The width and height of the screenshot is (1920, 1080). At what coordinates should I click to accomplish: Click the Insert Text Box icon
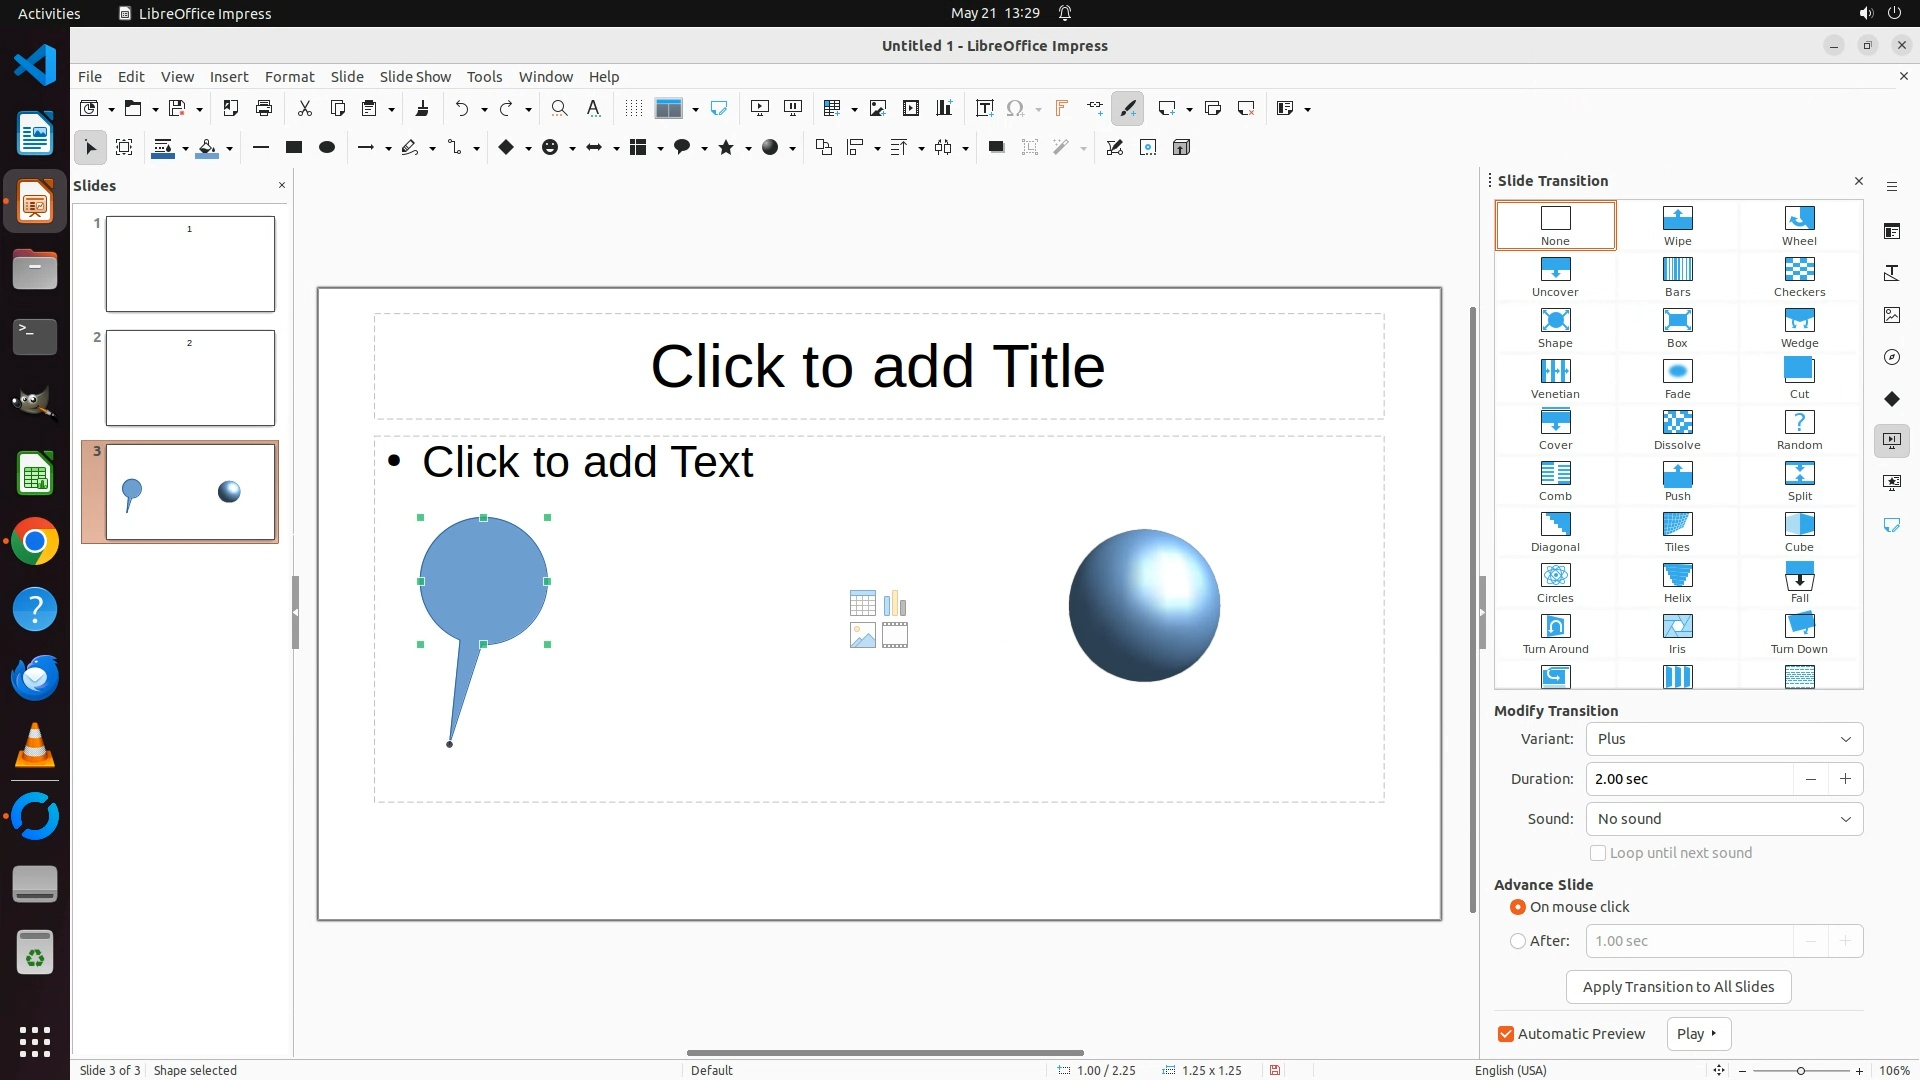(x=984, y=109)
